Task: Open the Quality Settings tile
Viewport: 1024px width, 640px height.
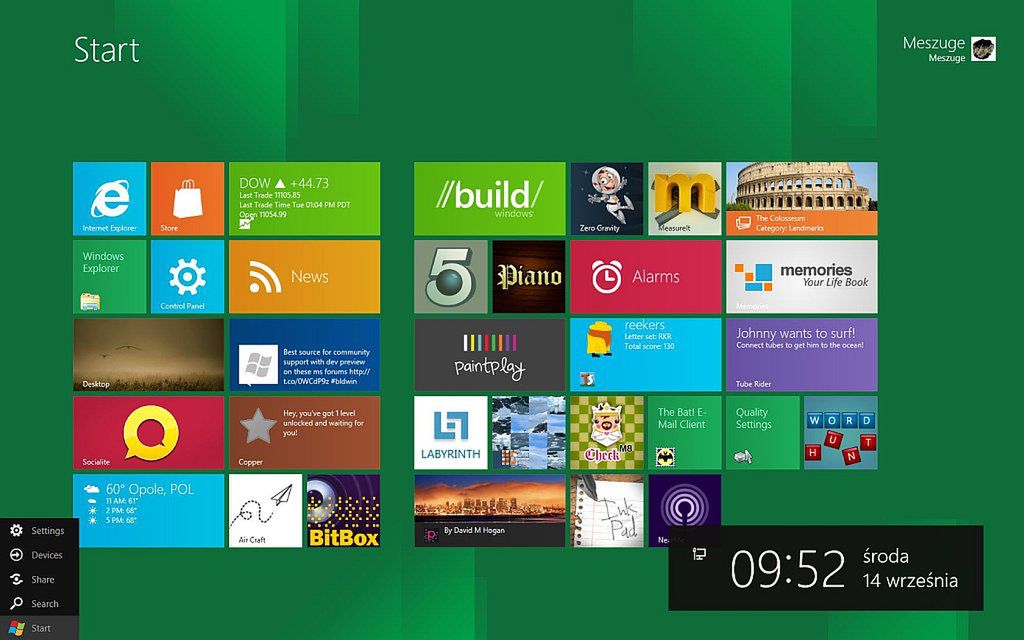Action: click(763, 432)
